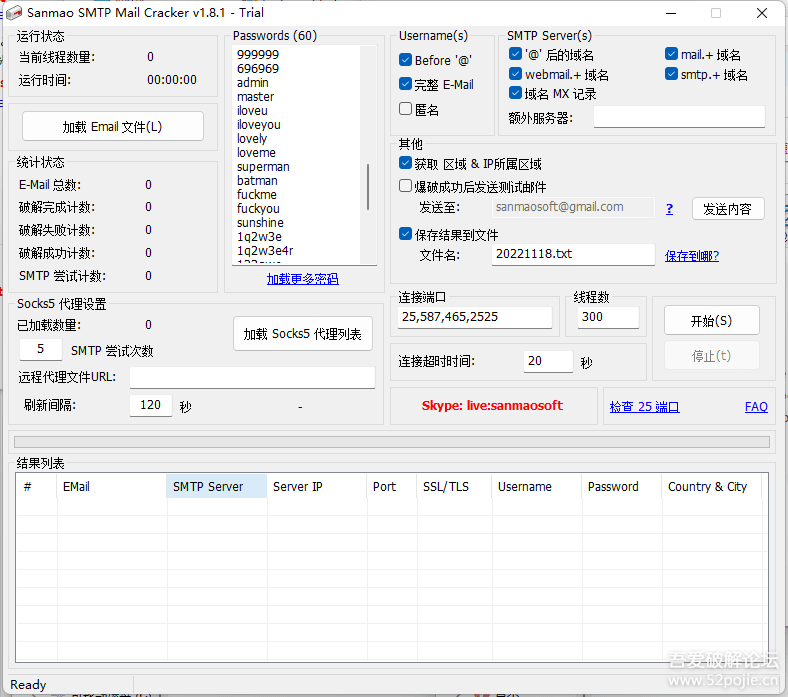Click the app icon in the title bar
This screenshot has height=697, width=788.
coord(15,13)
